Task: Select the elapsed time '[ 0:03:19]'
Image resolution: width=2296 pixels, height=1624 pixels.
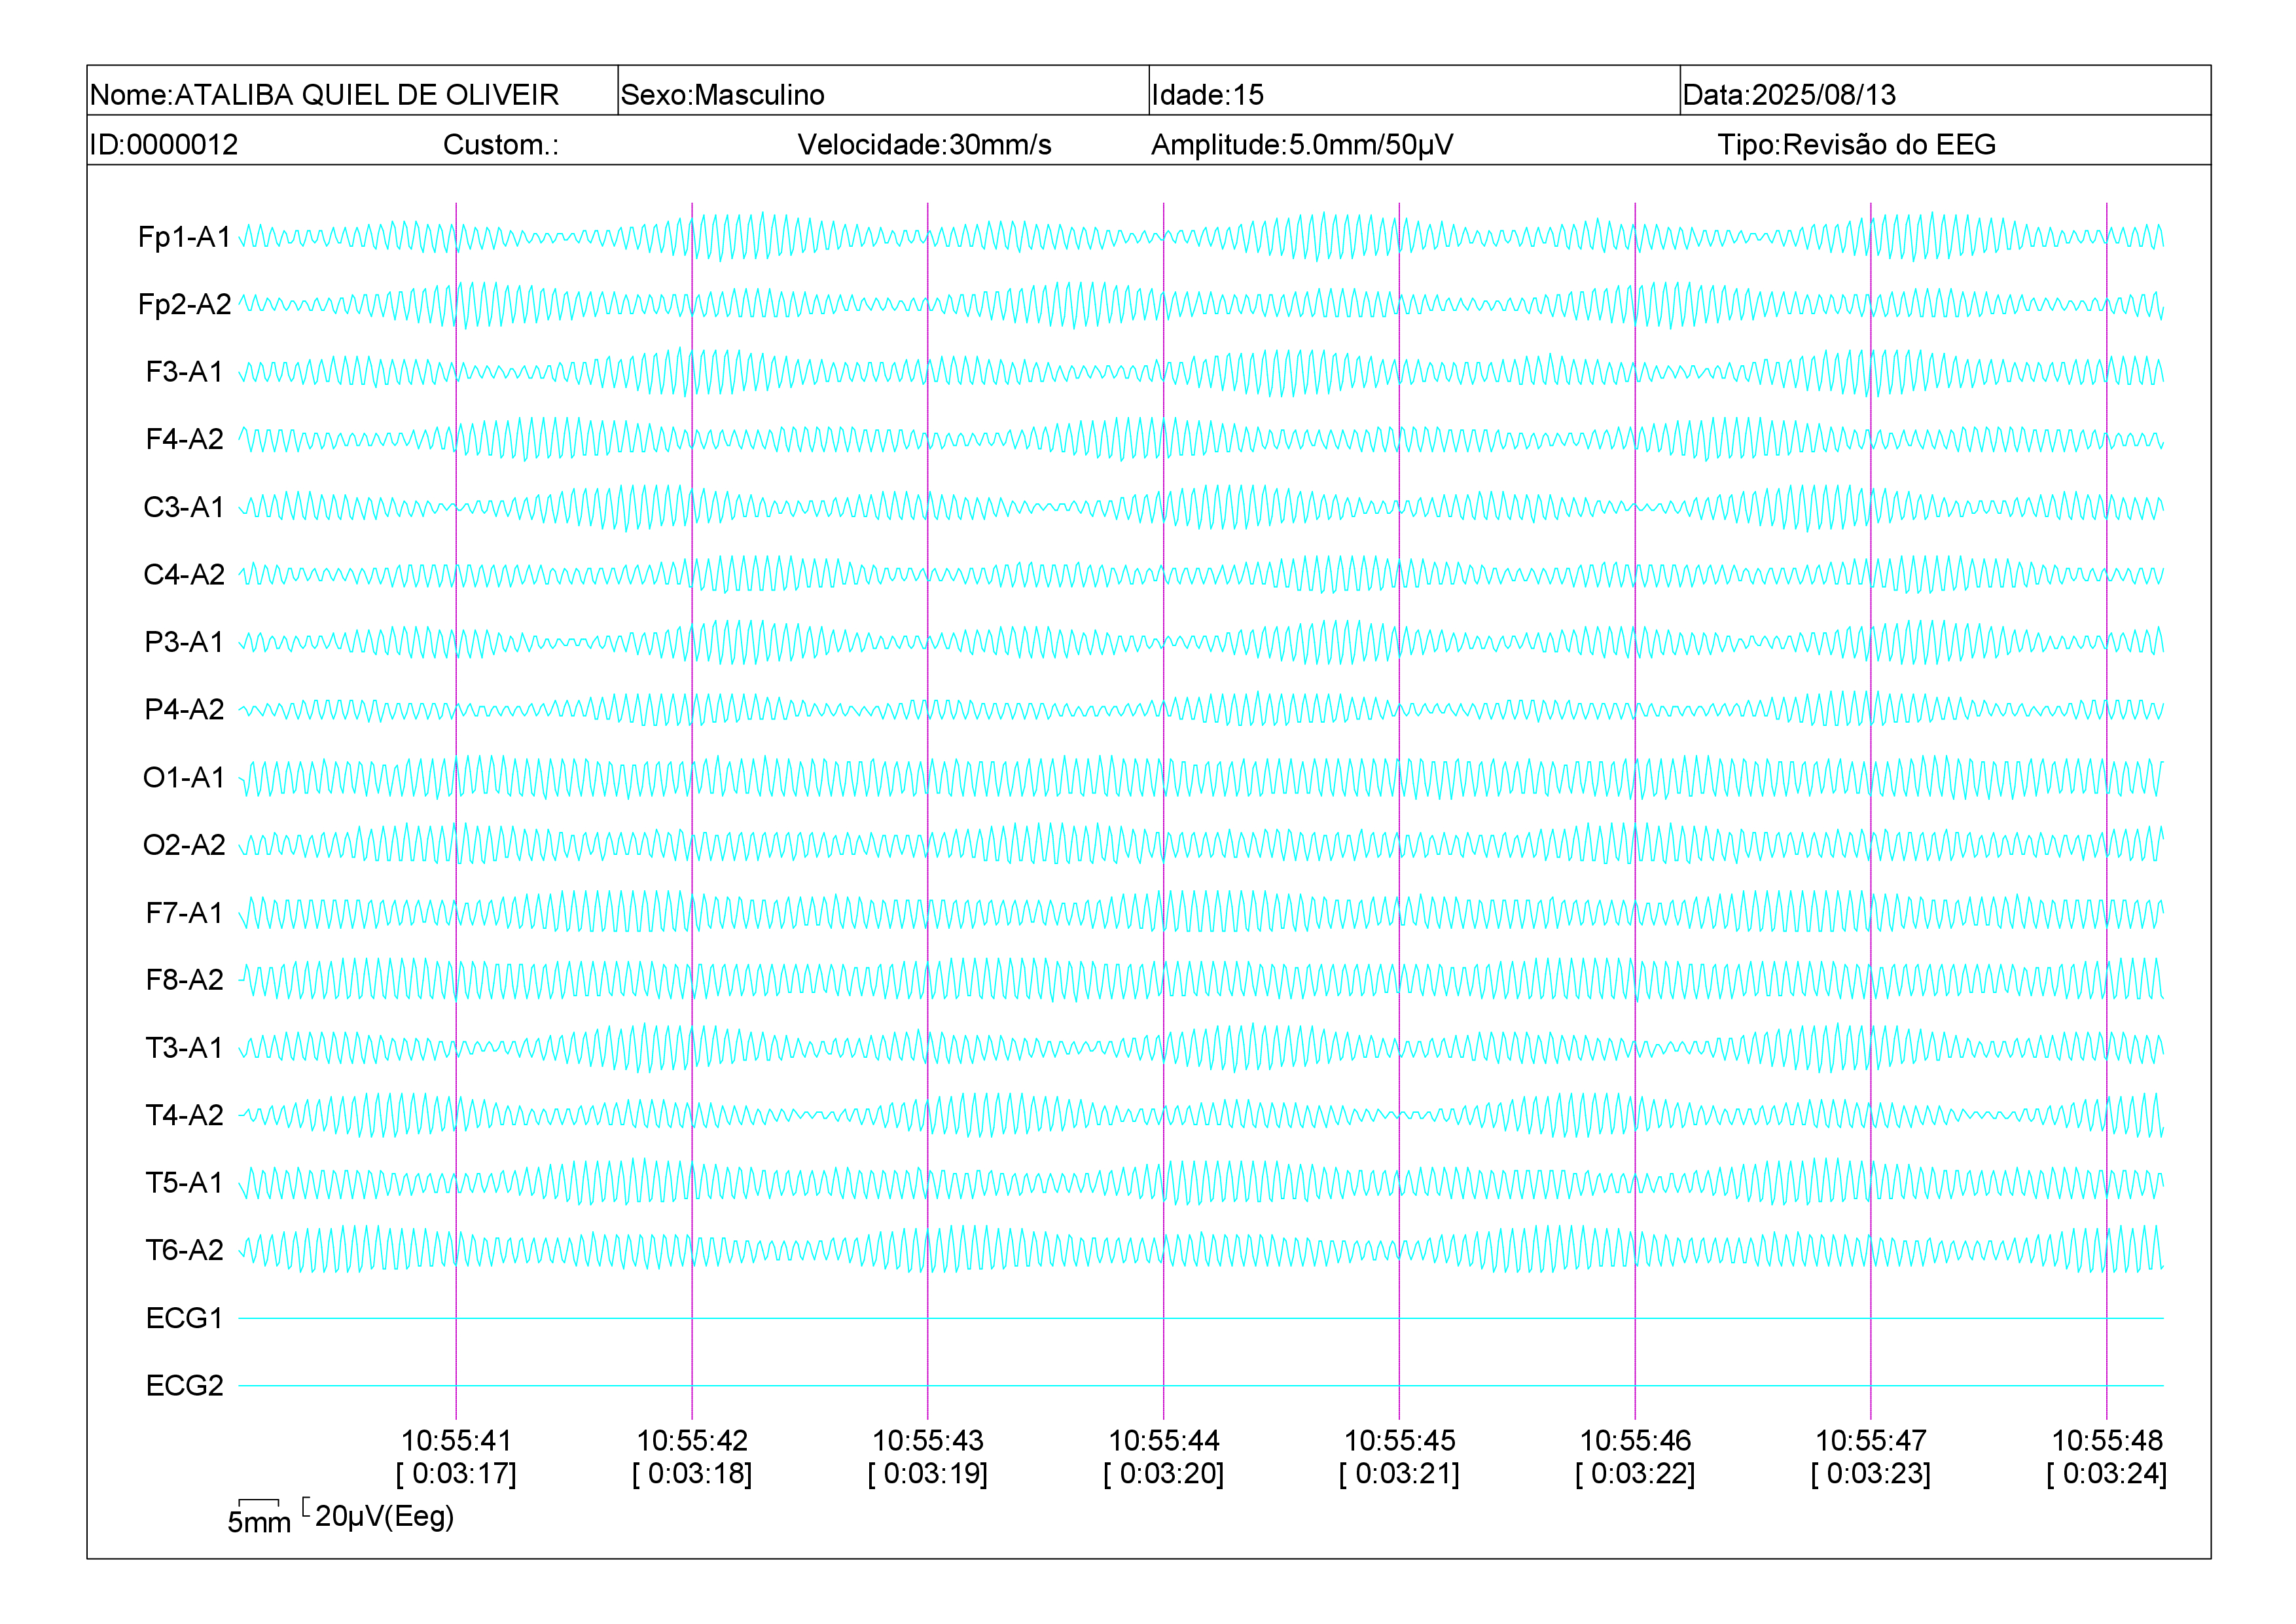Action: point(928,1474)
